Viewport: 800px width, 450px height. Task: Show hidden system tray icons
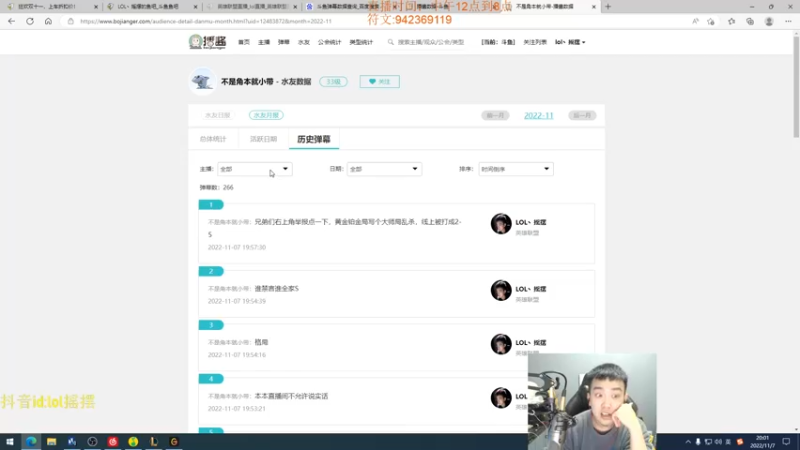[688, 442]
